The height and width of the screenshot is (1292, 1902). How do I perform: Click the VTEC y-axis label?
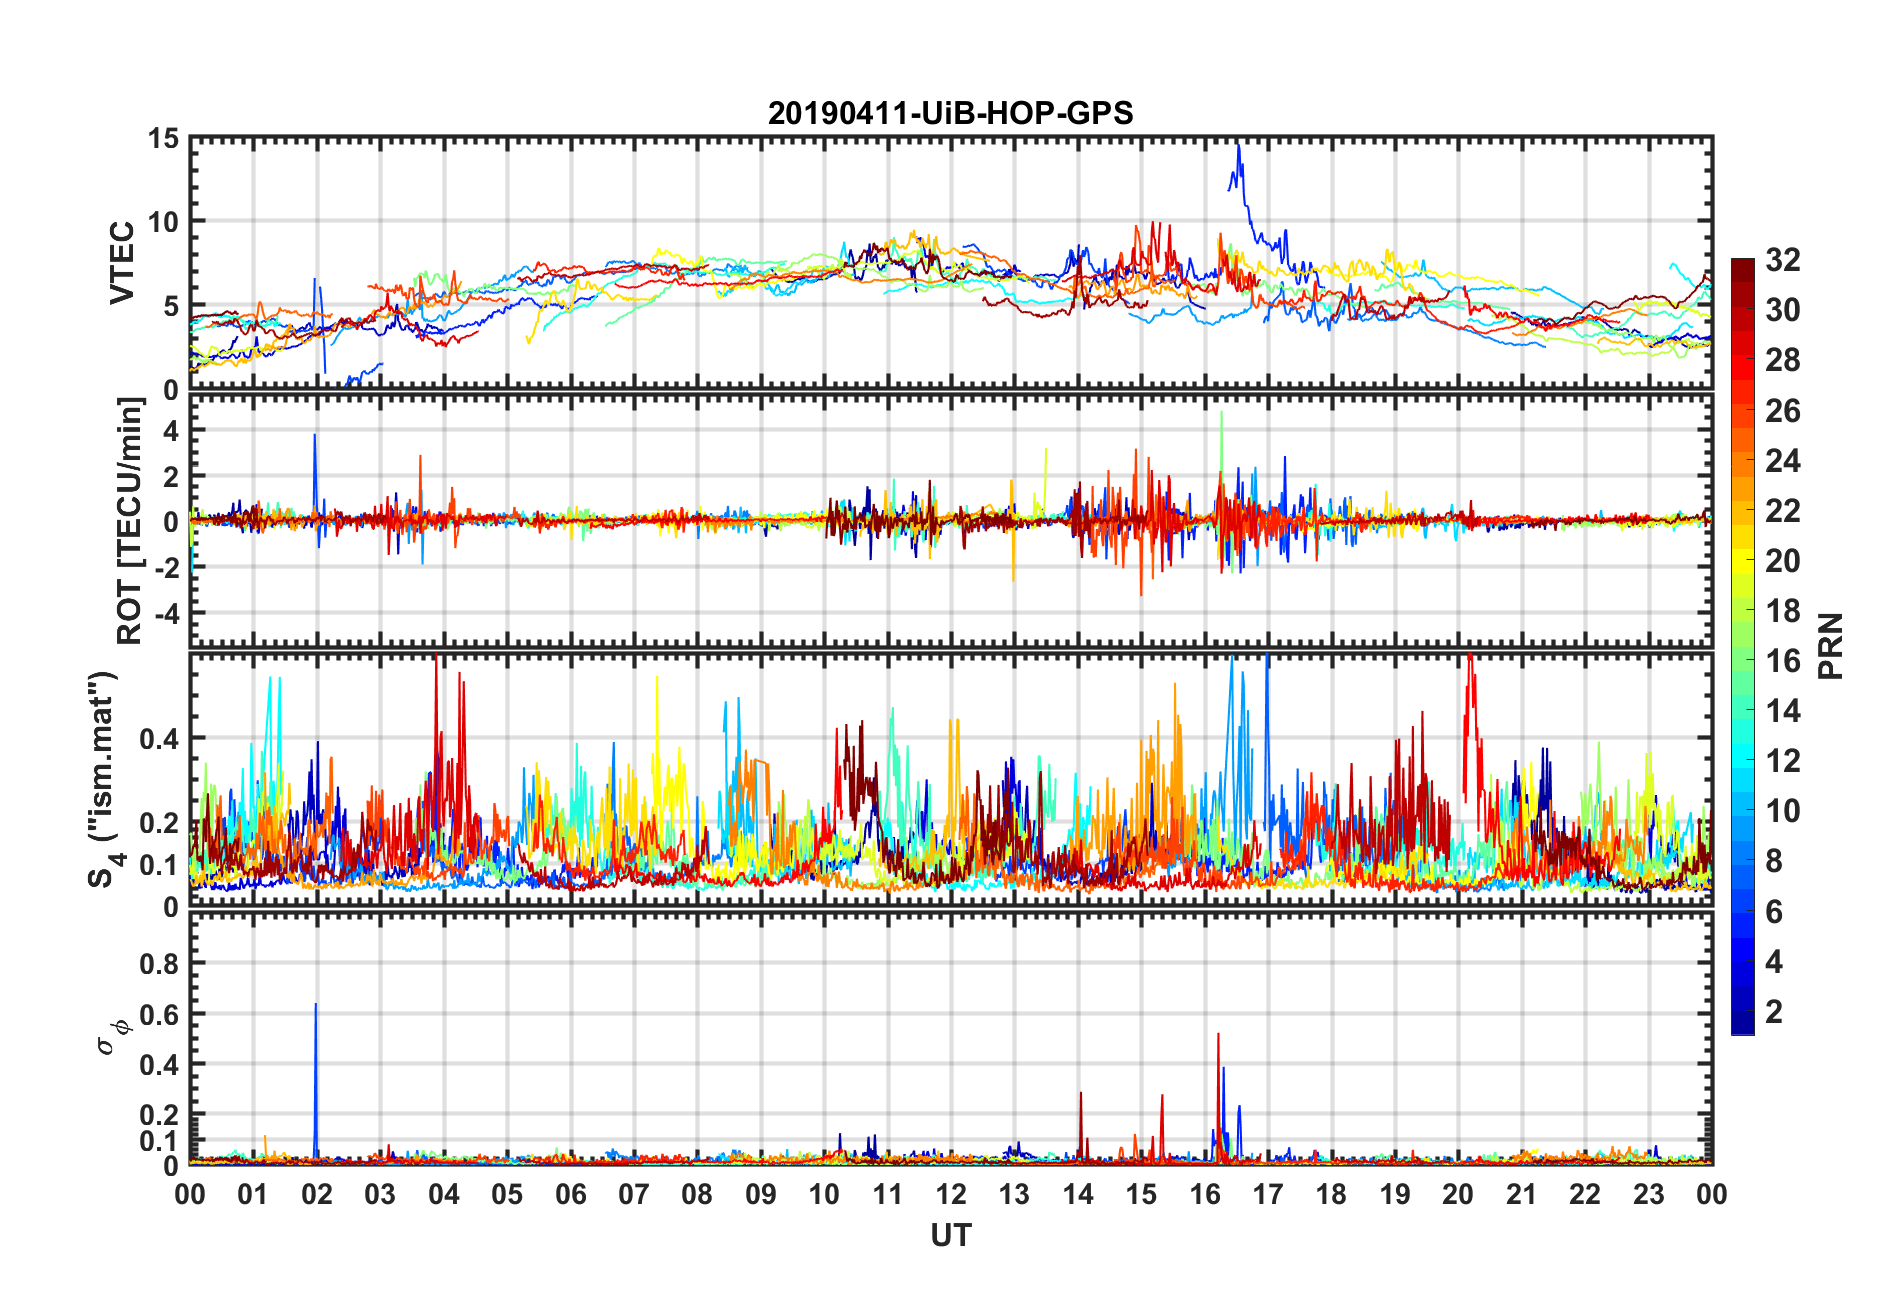coord(122,263)
